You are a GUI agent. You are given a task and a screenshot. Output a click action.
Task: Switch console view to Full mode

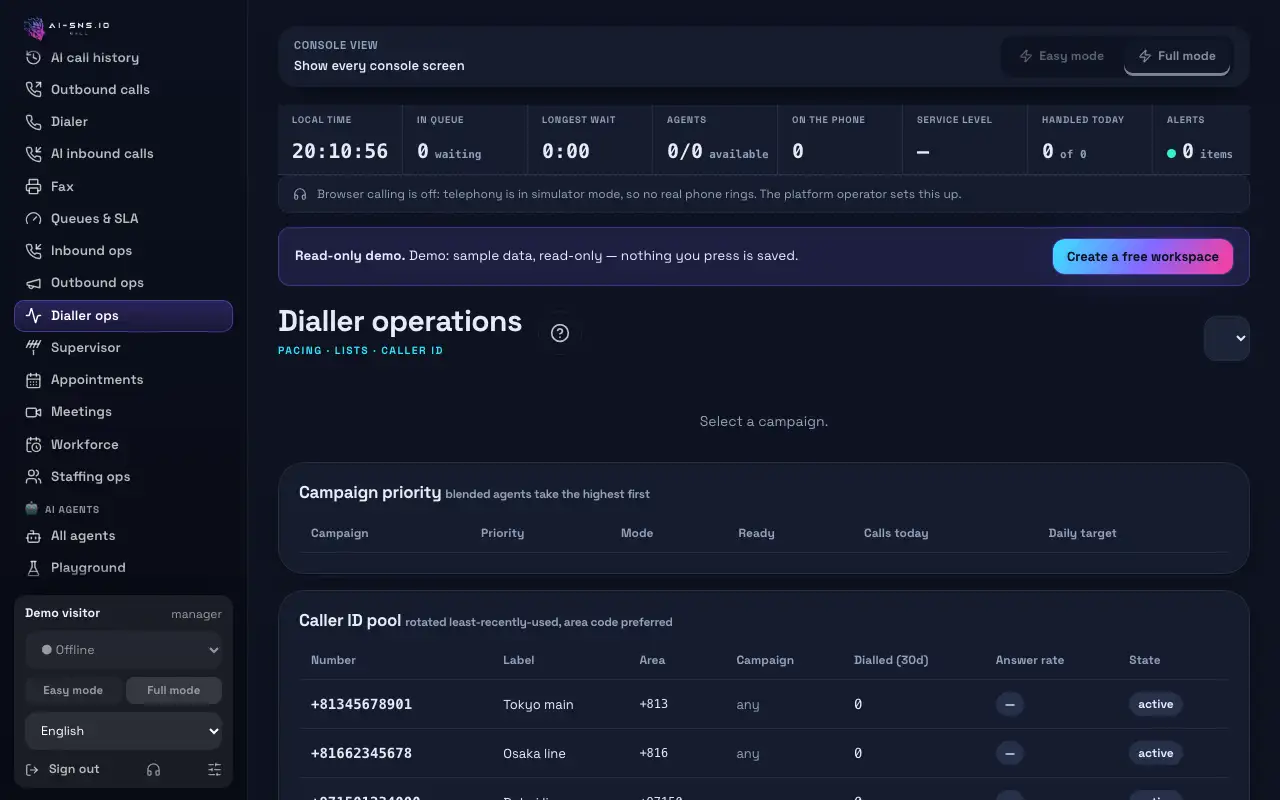1177,56
